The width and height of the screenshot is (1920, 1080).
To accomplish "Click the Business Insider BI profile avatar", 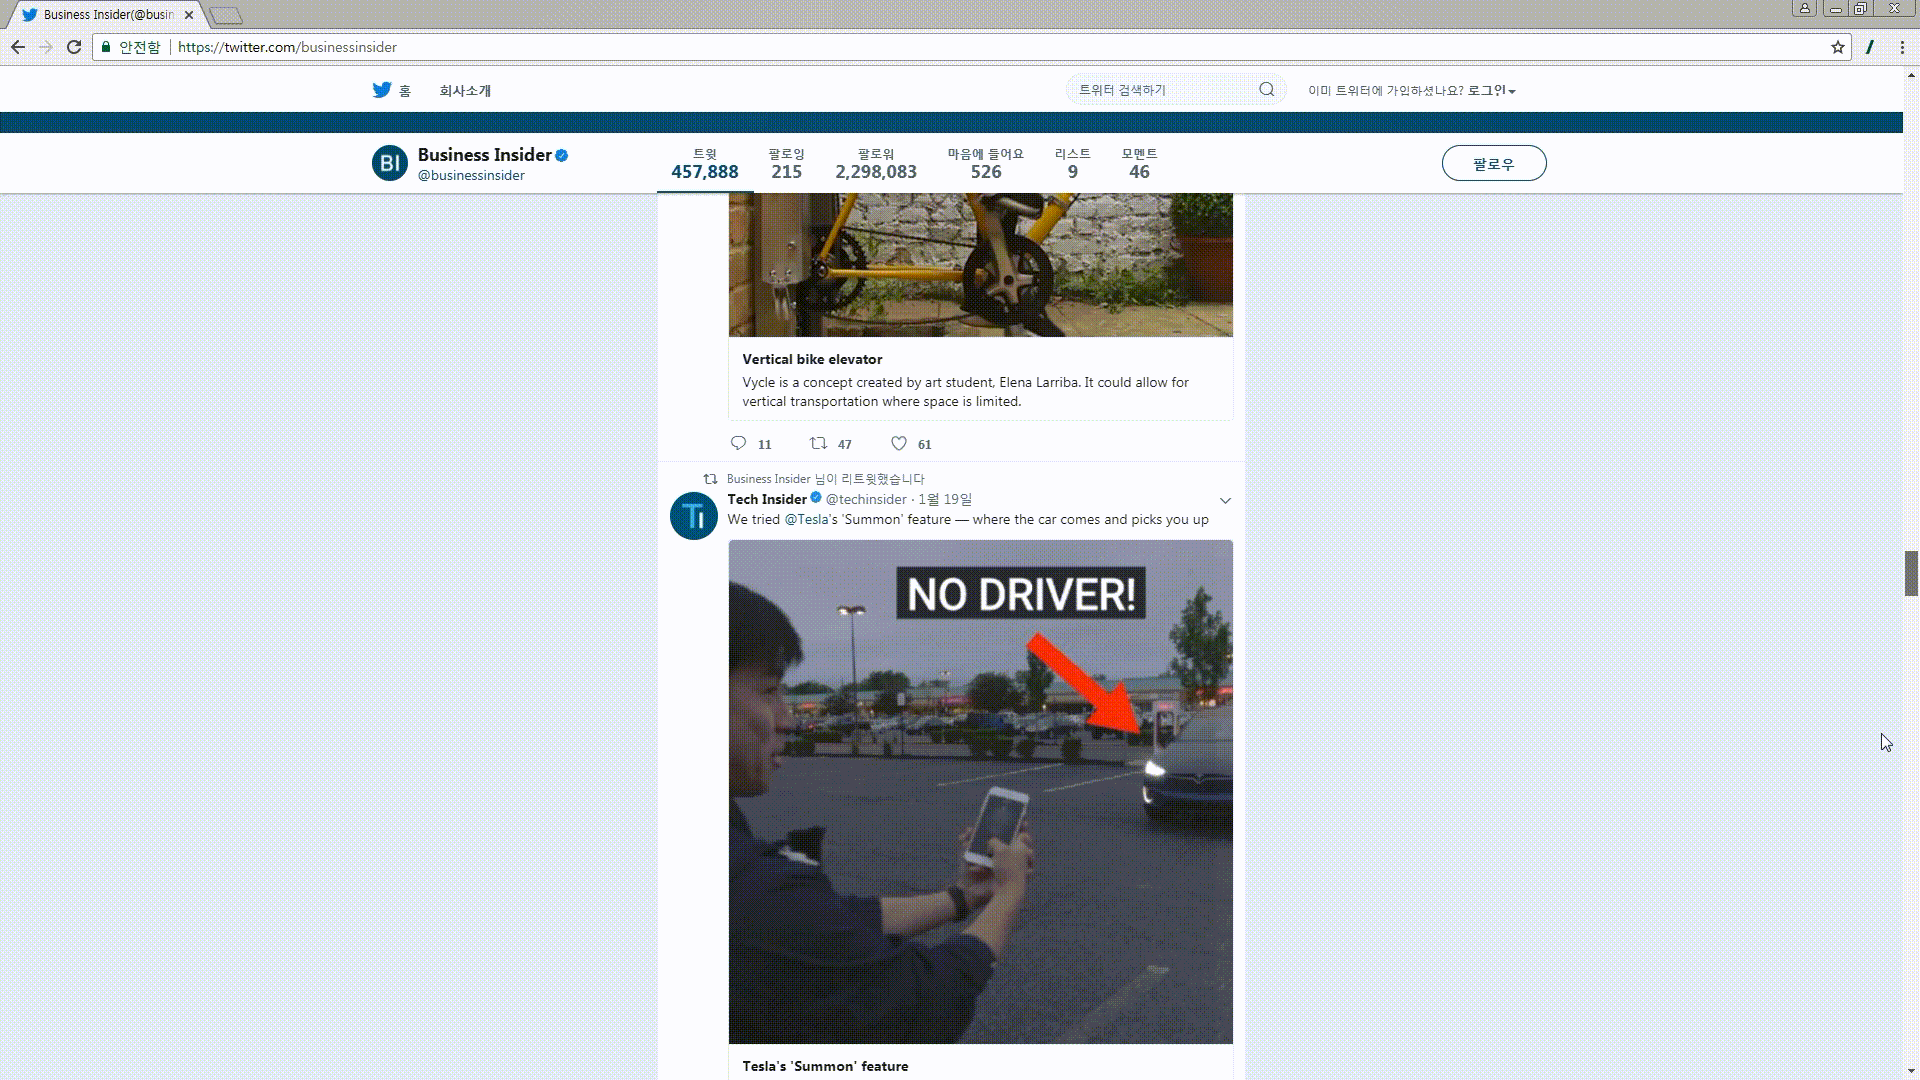I will pyautogui.click(x=390, y=163).
